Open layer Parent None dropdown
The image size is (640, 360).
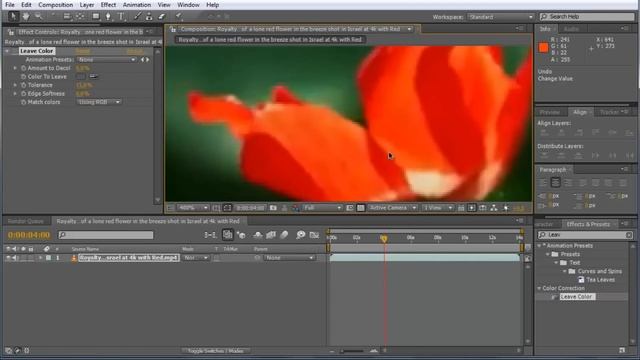click(289, 258)
